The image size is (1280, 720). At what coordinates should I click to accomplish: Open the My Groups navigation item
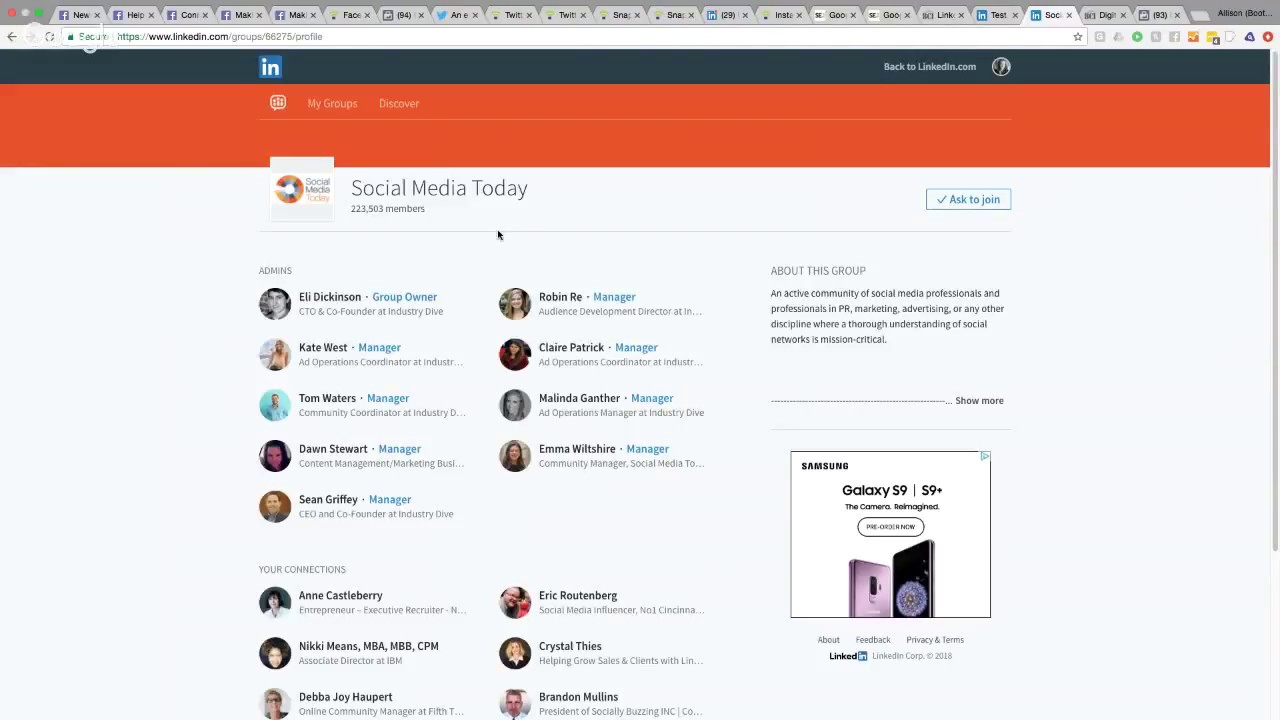(x=332, y=104)
